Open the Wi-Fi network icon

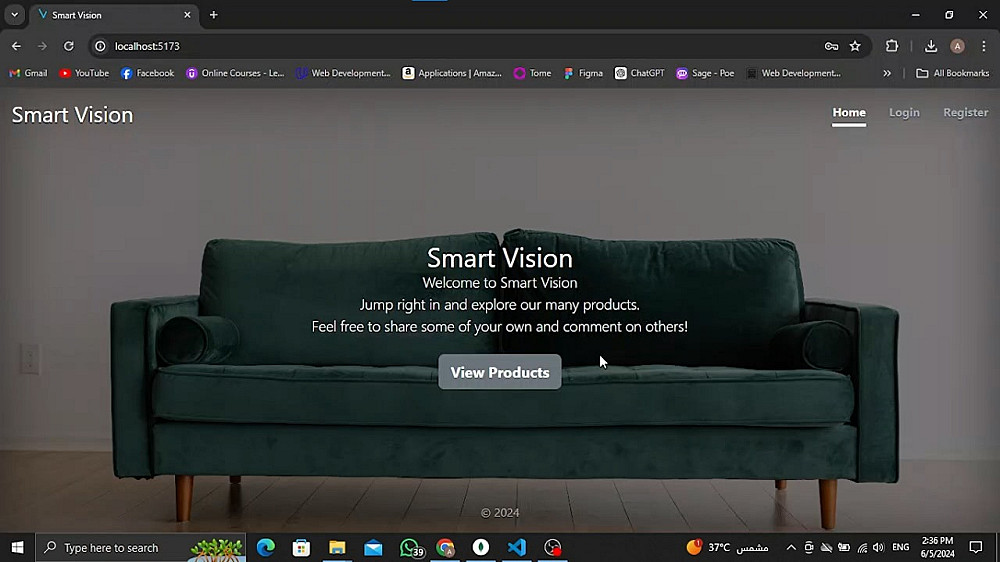[x=862, y=547]
